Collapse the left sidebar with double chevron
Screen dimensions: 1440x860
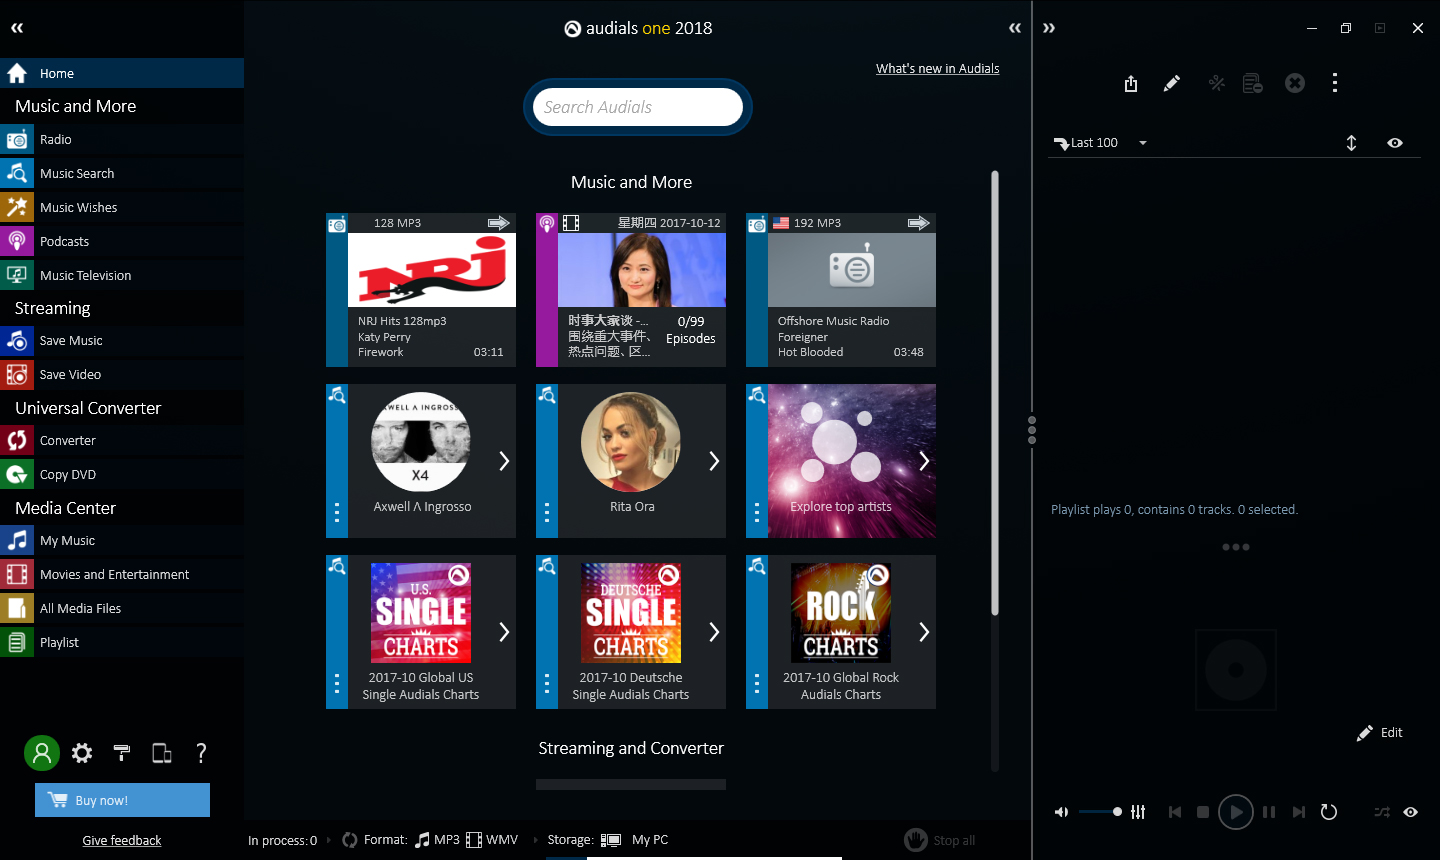17,28
